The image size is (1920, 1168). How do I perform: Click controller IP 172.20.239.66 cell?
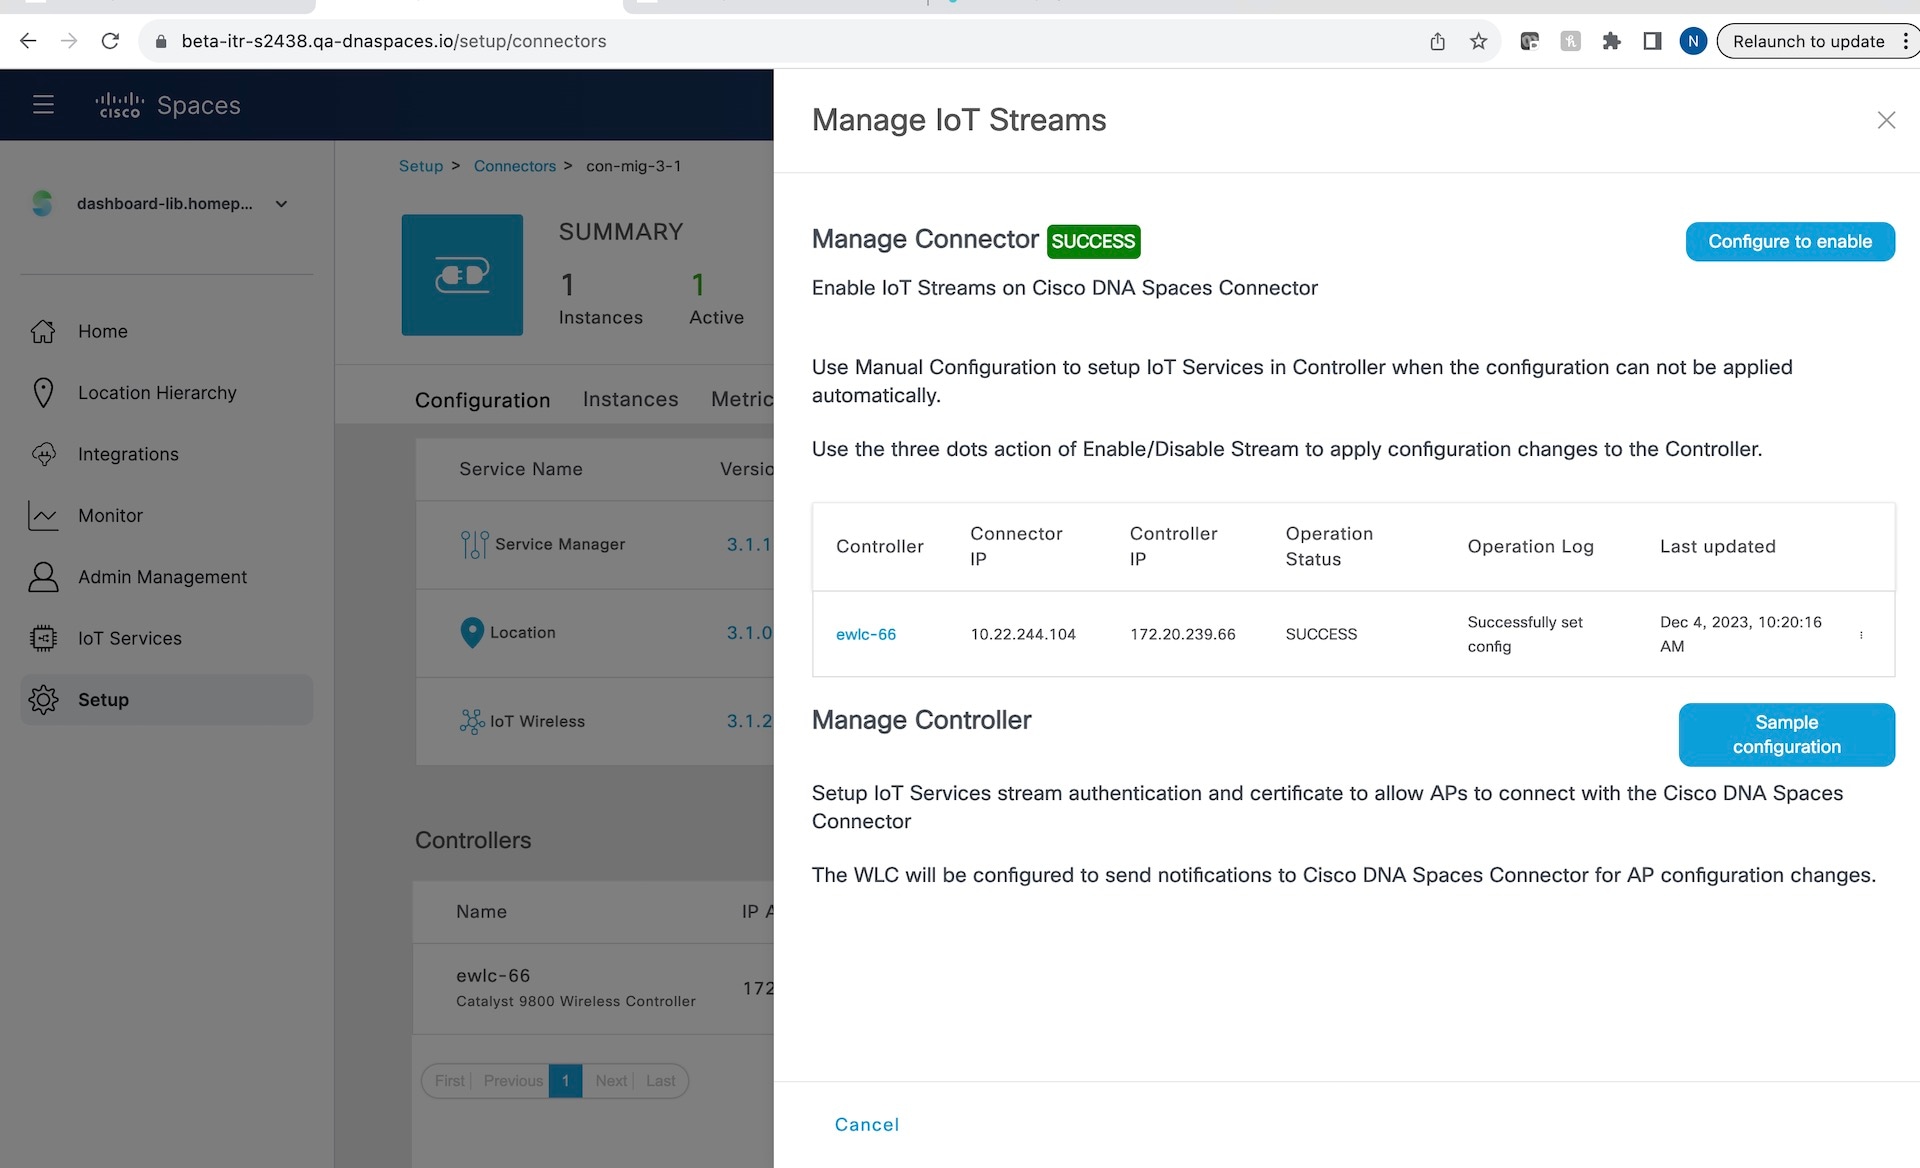tap(1183, 634)
